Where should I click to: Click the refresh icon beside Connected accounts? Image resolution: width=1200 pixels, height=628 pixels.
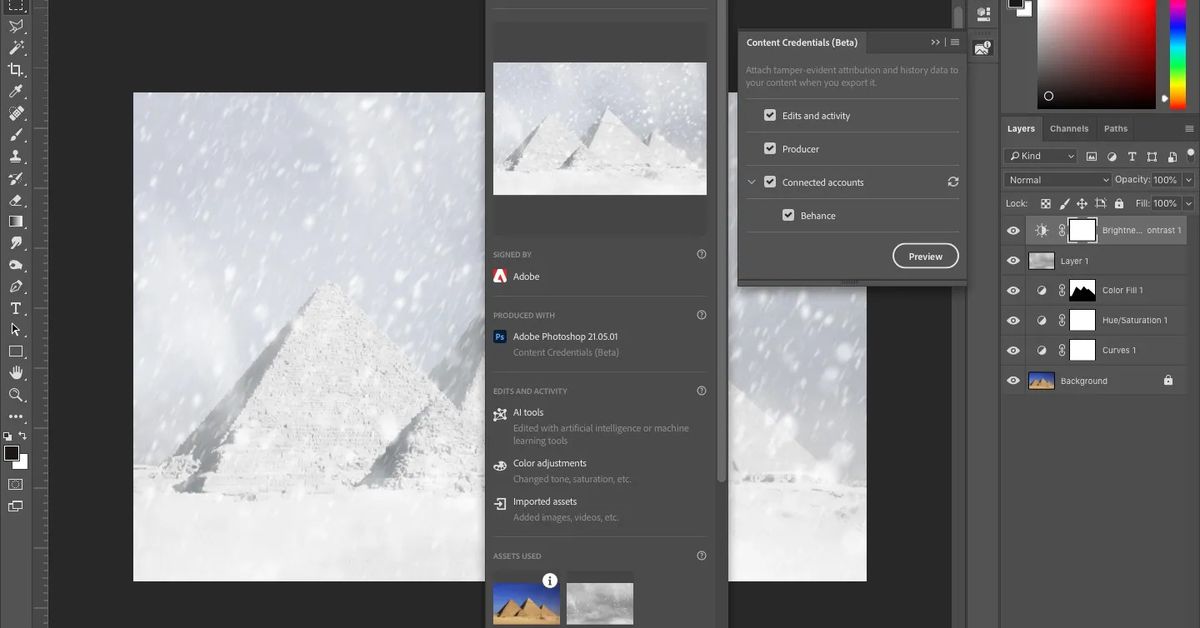pyautogui.click(x=953, y=182)
